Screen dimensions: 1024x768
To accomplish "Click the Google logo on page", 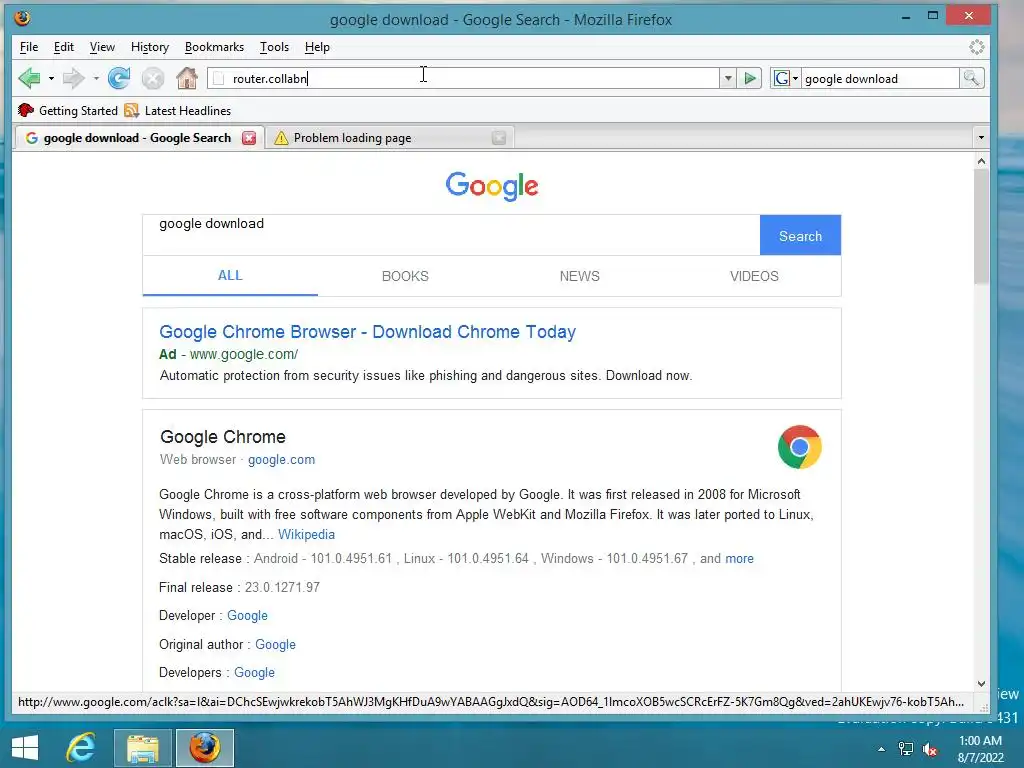I will pyautogui.click(x=492, y=186).
